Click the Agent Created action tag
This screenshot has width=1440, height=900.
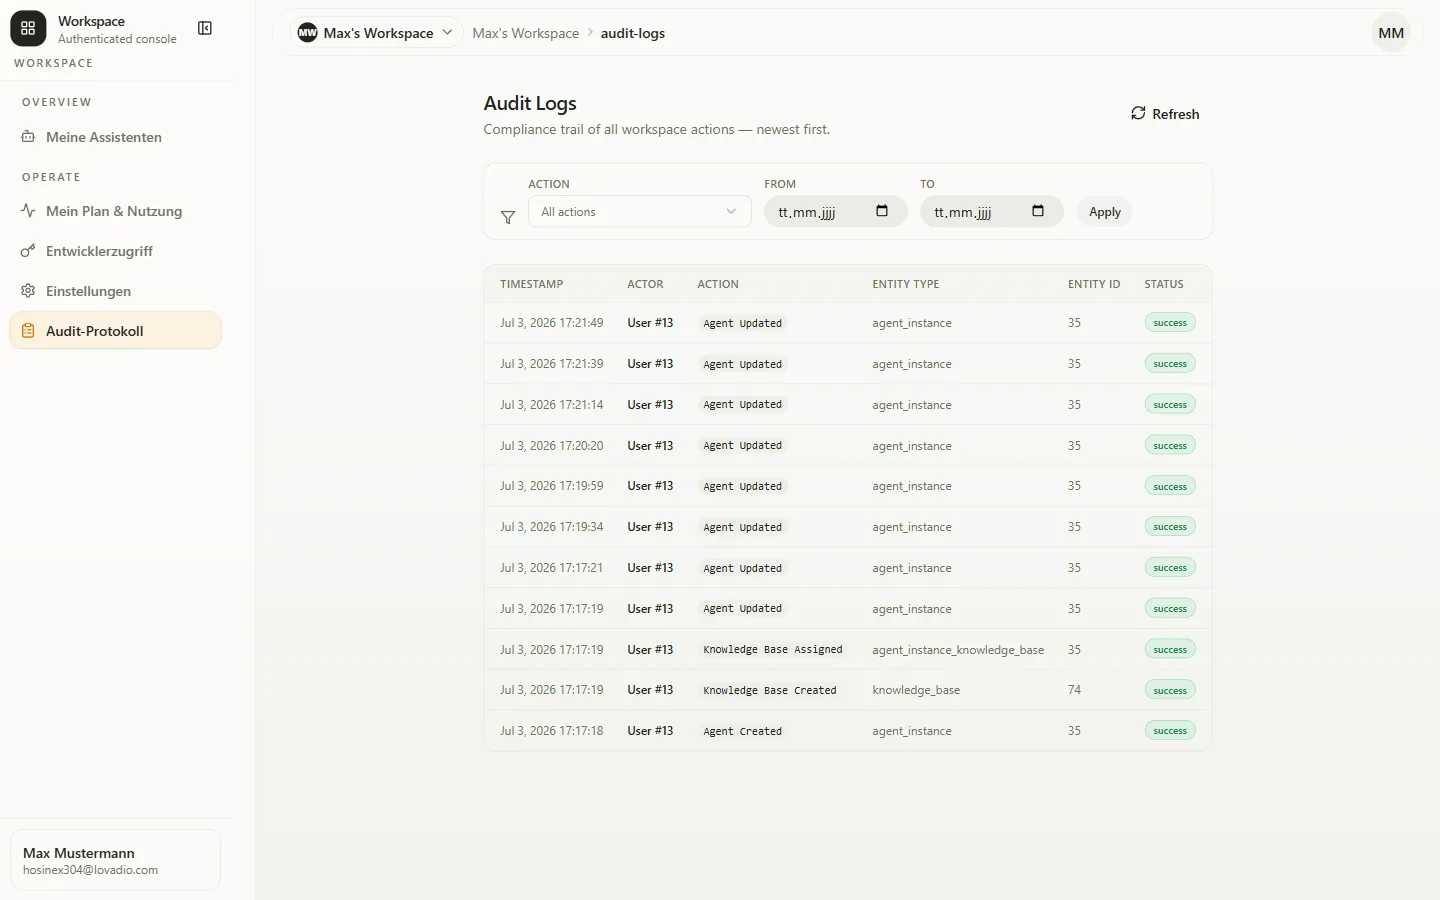[x=743, y=731]
